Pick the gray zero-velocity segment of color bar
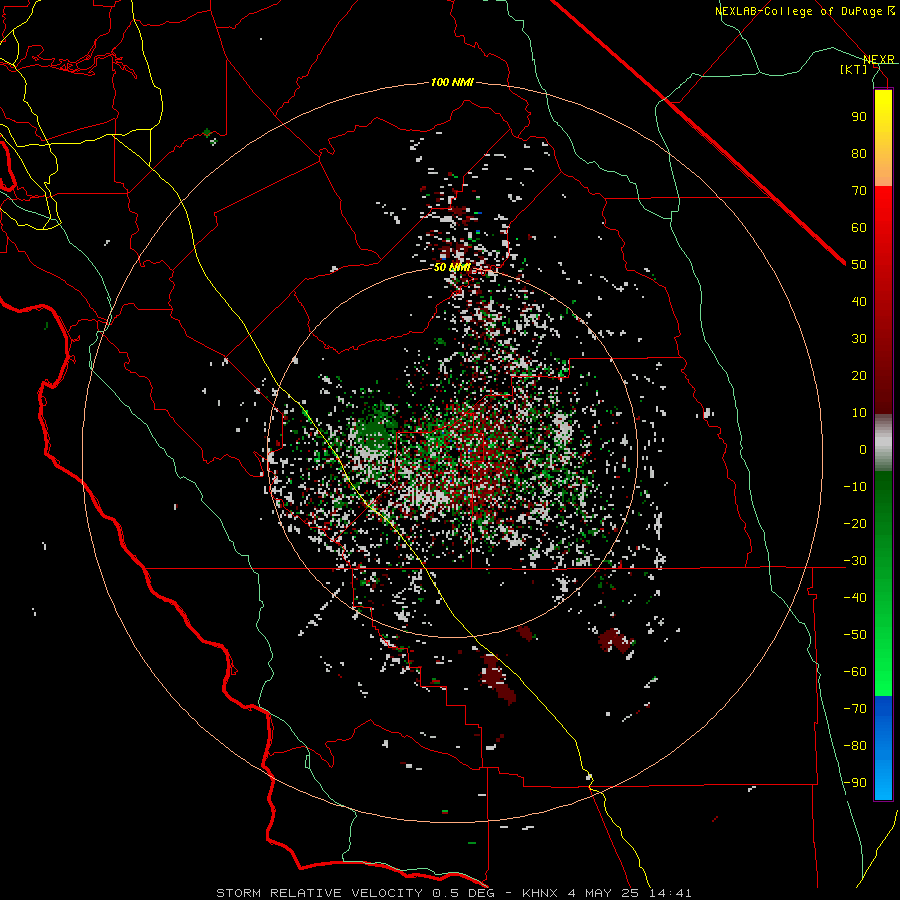900x900 pixels. click(883, 443)
